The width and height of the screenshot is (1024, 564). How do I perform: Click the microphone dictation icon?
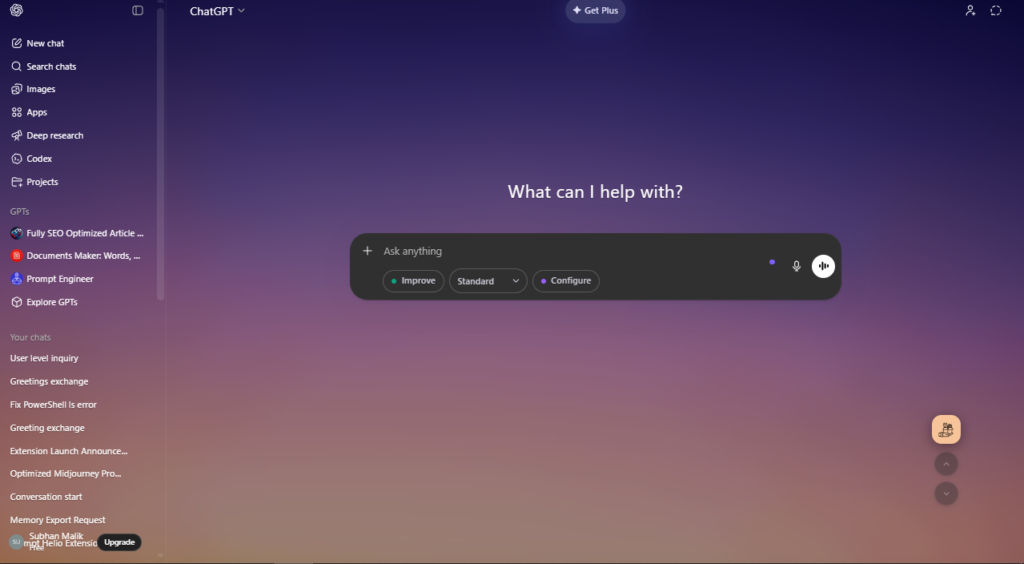click(796, 266)
